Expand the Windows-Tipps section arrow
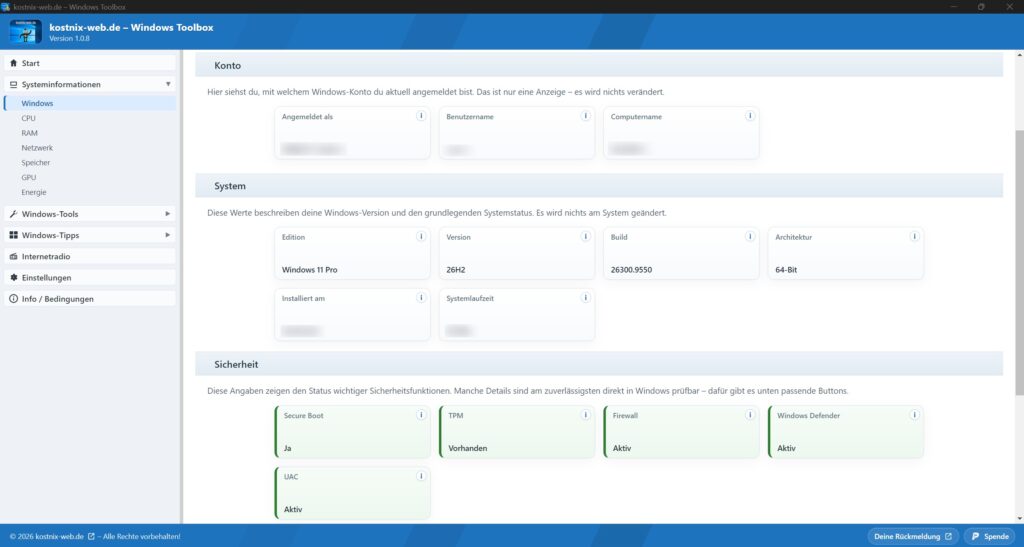The image size is (1024, 547). (x=168, y=235)
